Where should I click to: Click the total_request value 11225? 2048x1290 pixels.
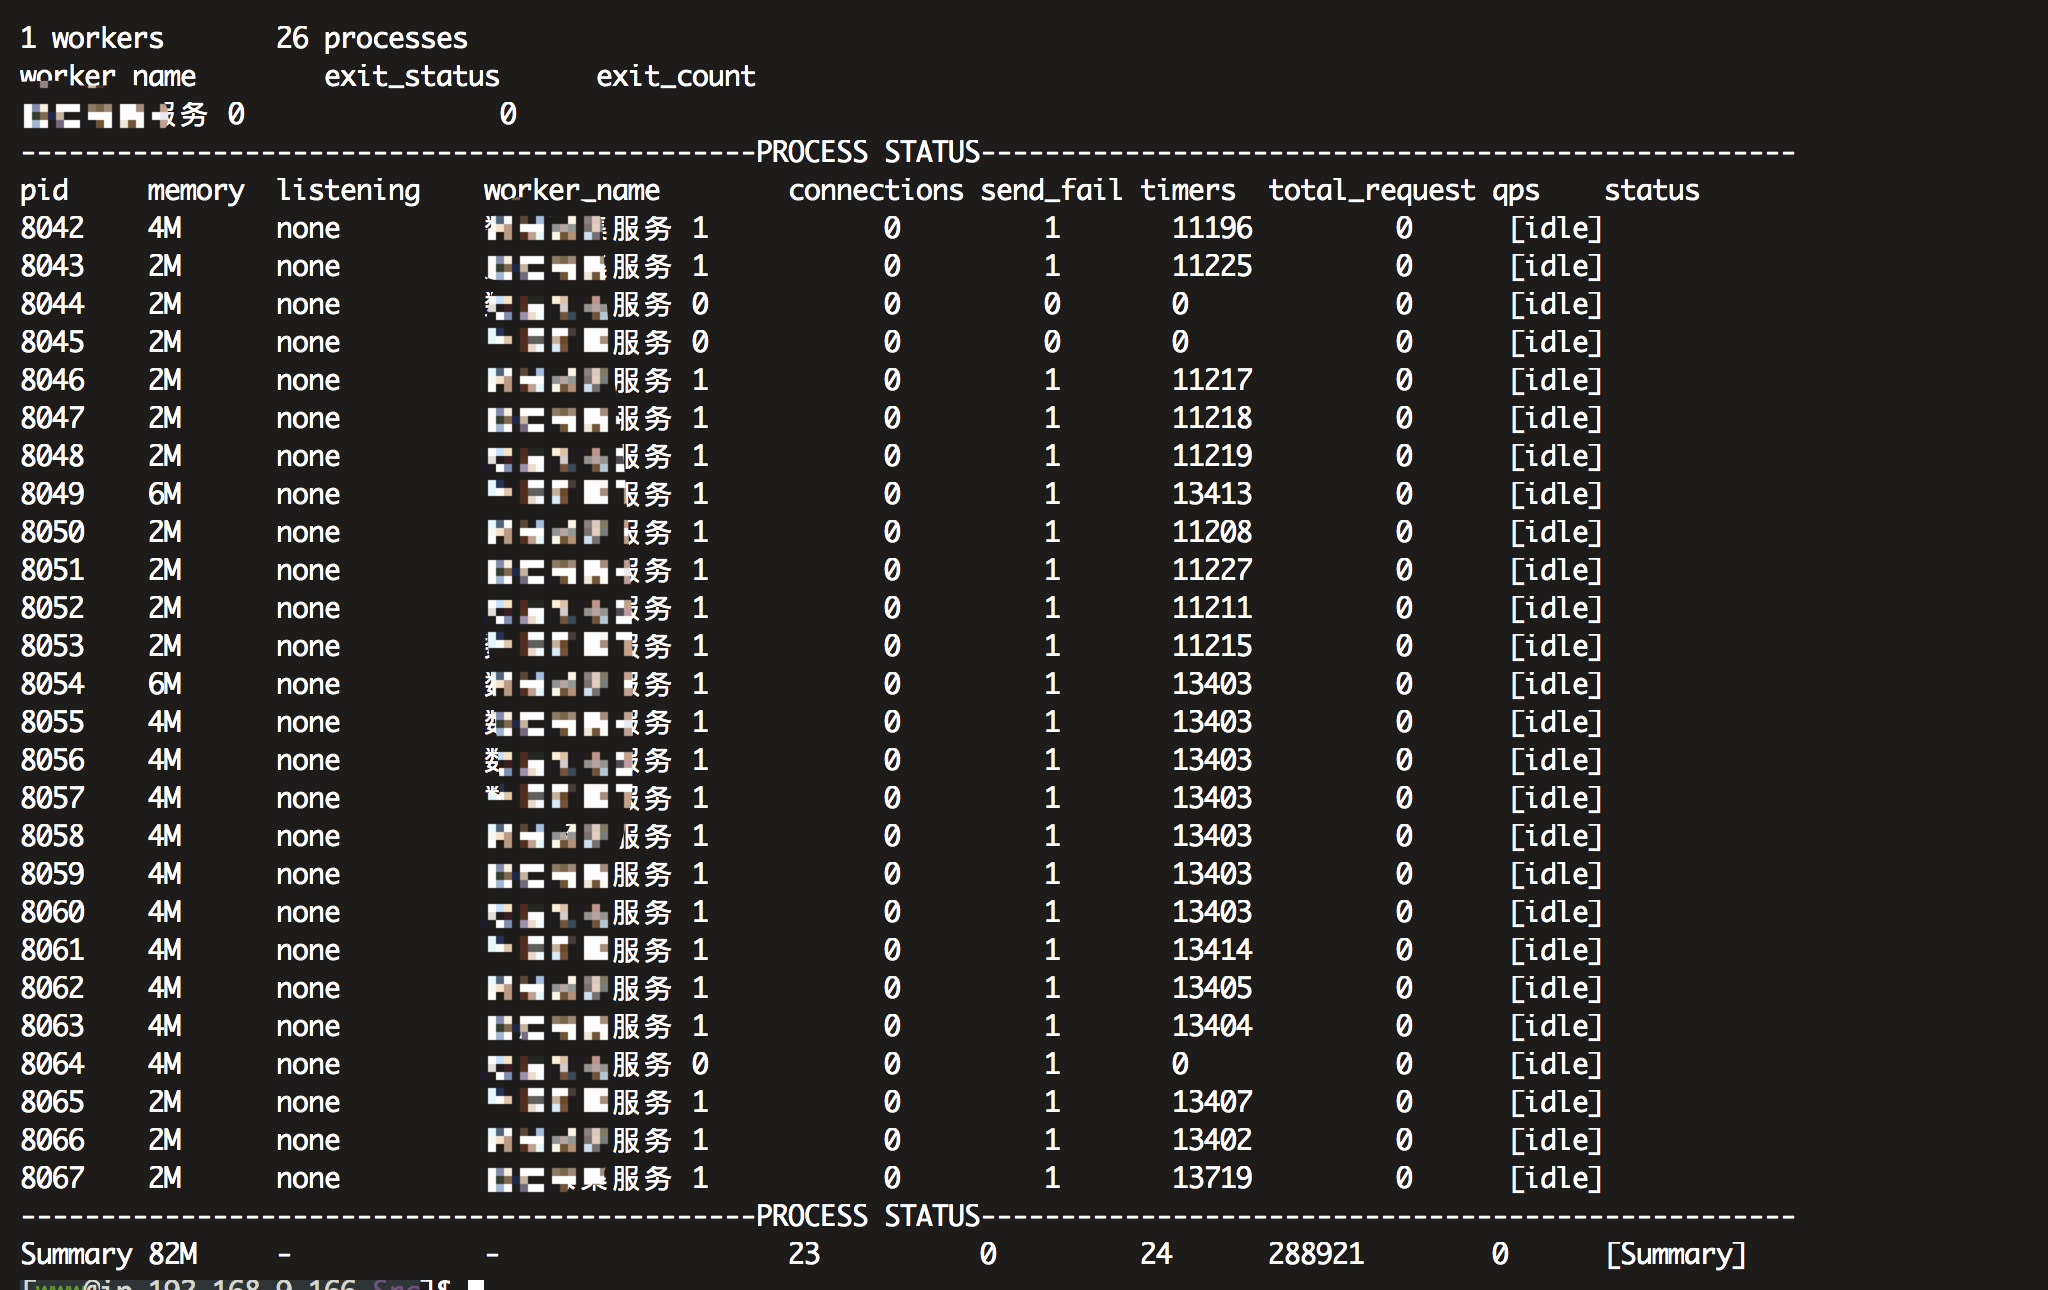pyautogui.click(x=1212, y=266)
